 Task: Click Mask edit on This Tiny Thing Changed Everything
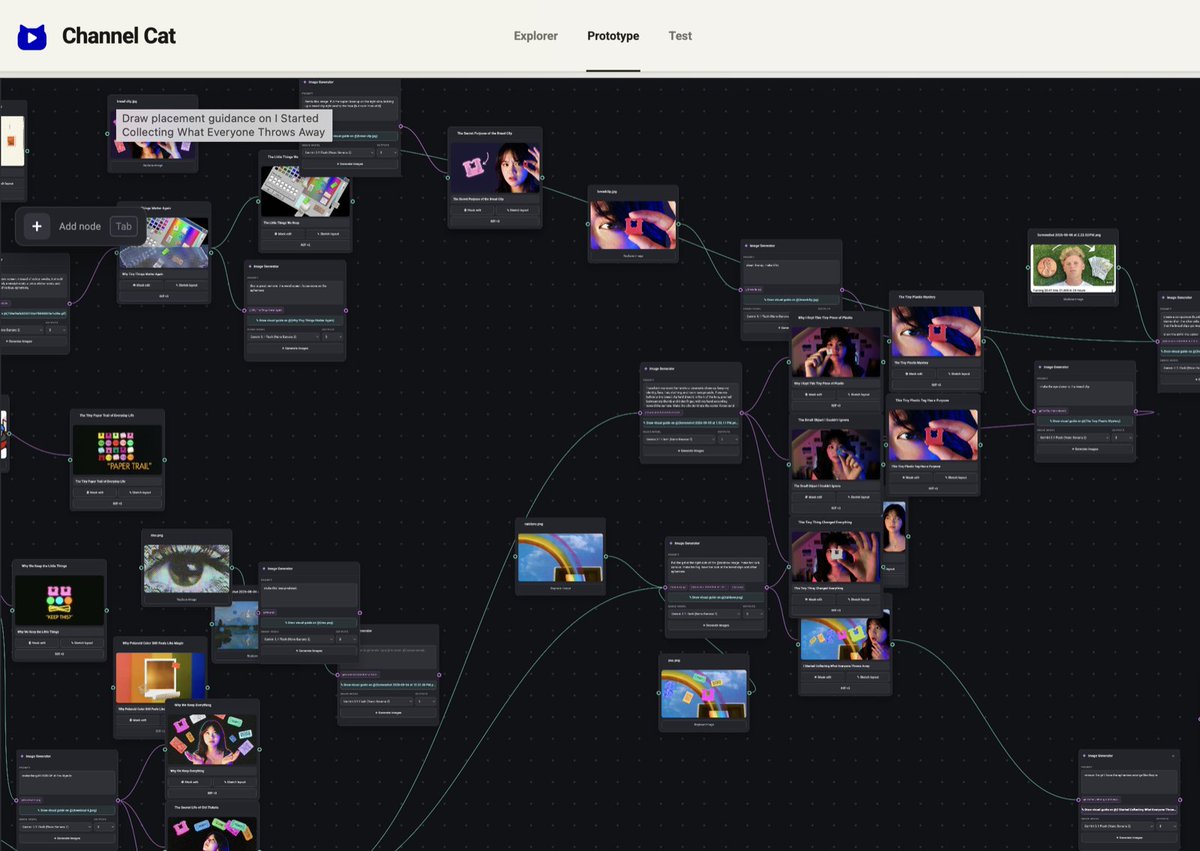point(815,600)
